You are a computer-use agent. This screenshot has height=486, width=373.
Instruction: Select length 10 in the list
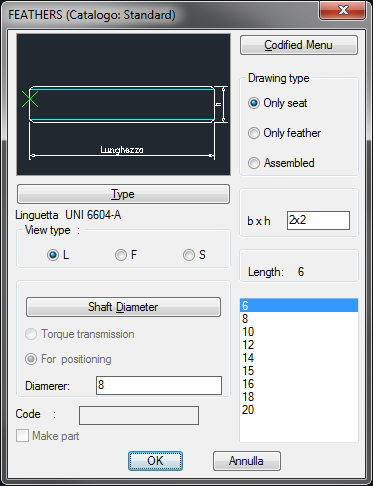coord(299,332)
